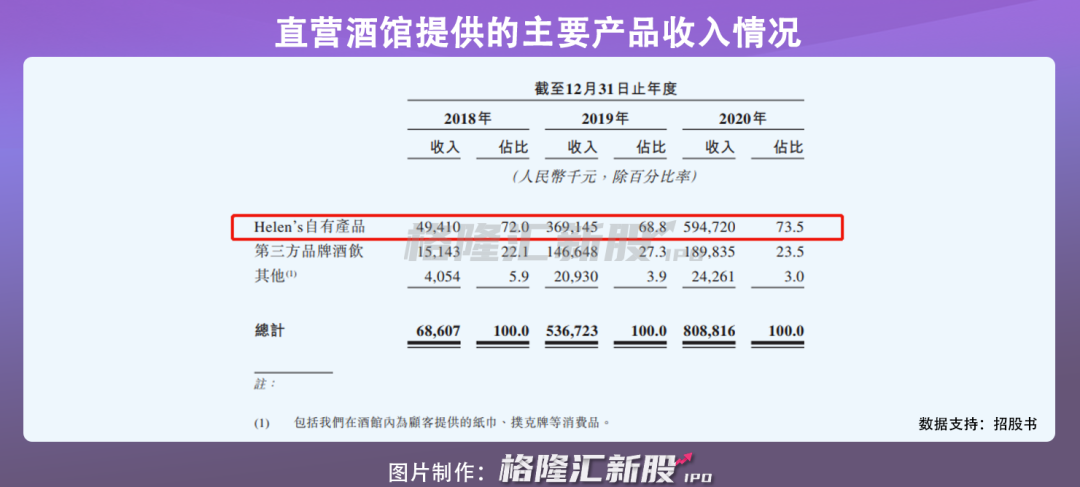Click the total 536,723
1080x487 pixels.
[572, 331]
